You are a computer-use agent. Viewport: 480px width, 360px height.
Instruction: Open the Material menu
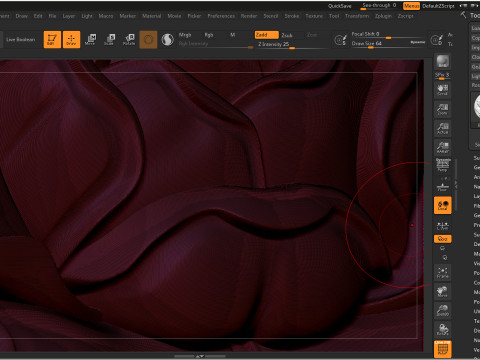(x=152, y=16)
